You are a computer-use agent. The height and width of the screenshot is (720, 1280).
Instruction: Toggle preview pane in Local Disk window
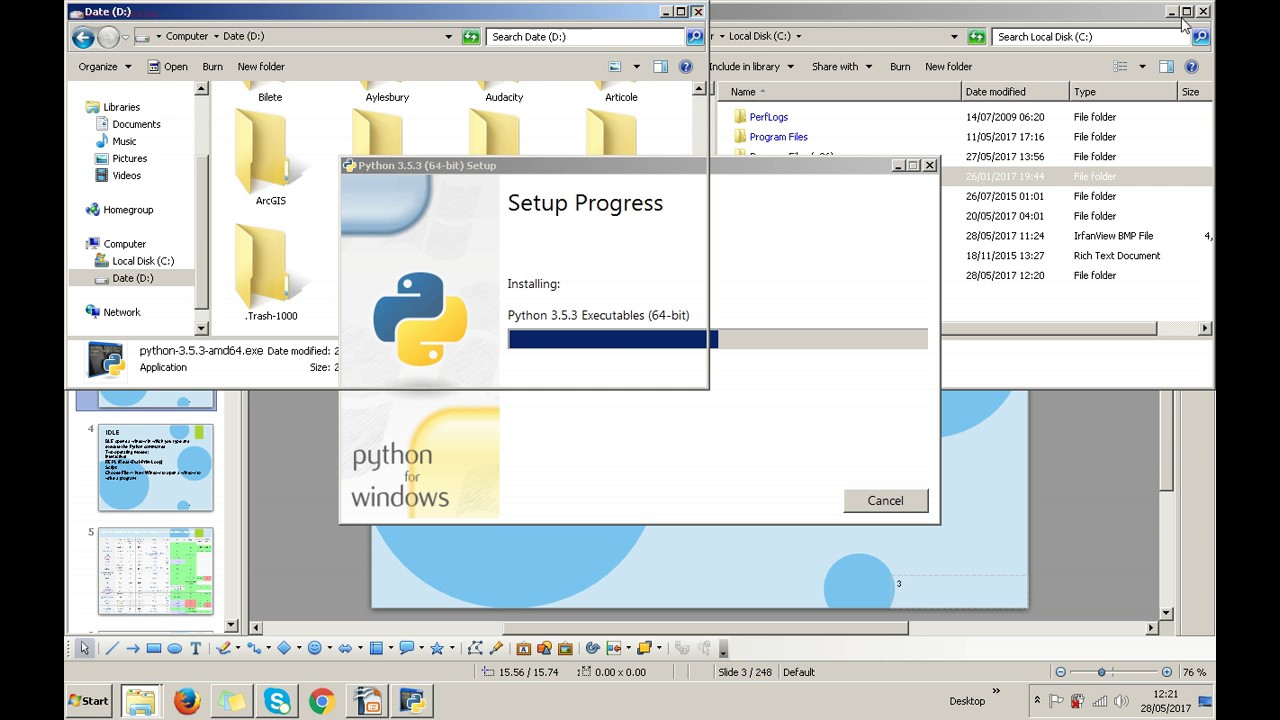click(1166, 67)
